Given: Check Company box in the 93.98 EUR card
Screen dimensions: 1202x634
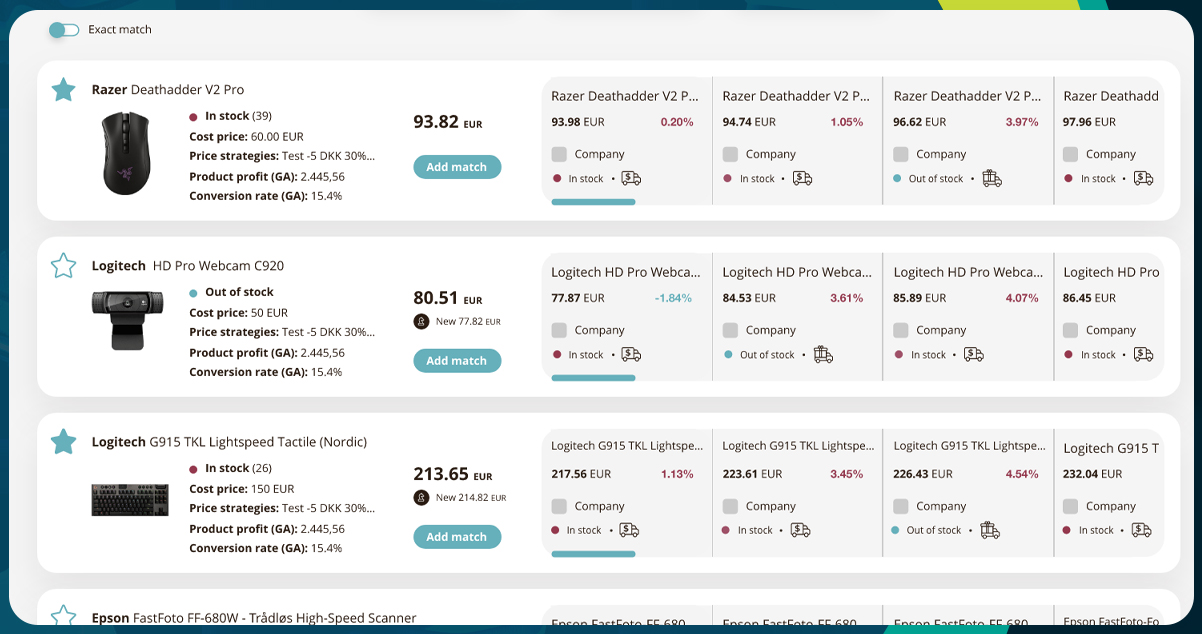Looking at the screenshot, I should point(559,155).
